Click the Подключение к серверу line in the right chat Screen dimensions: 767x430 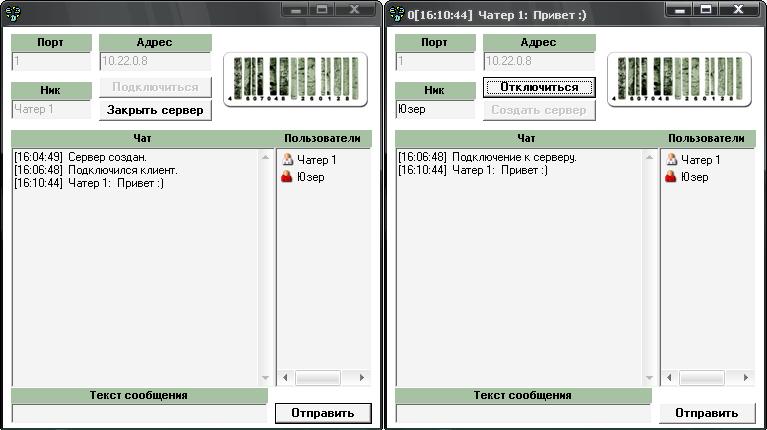point(487,157)
